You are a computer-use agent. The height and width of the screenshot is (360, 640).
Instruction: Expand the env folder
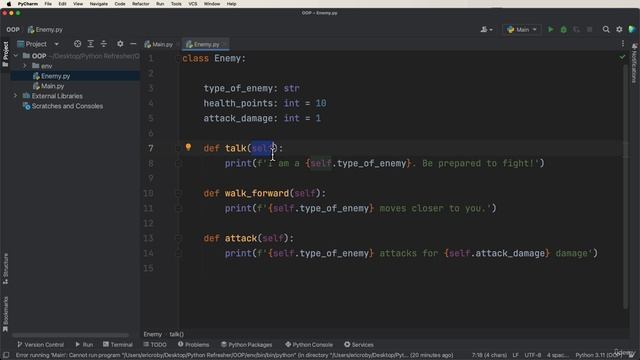[x=25, y=66]
